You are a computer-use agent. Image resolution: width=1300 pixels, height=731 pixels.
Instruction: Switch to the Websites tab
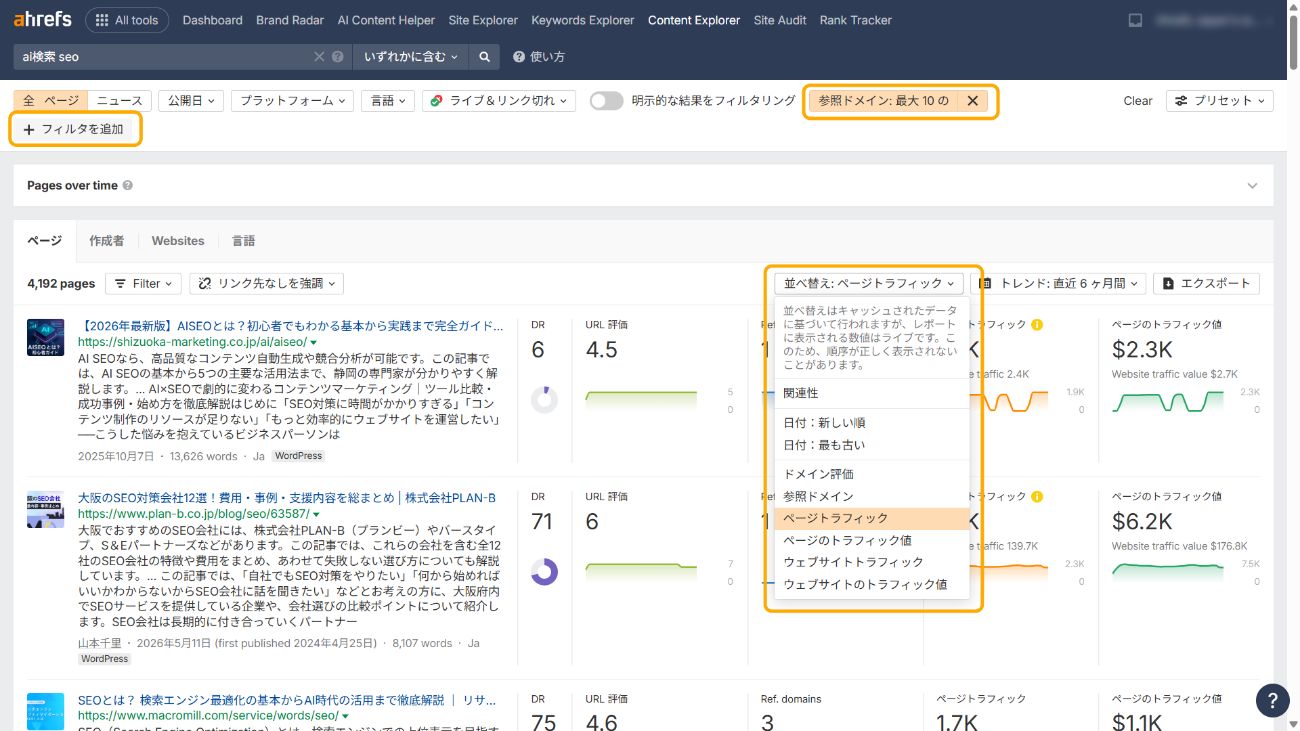(178, 241)
